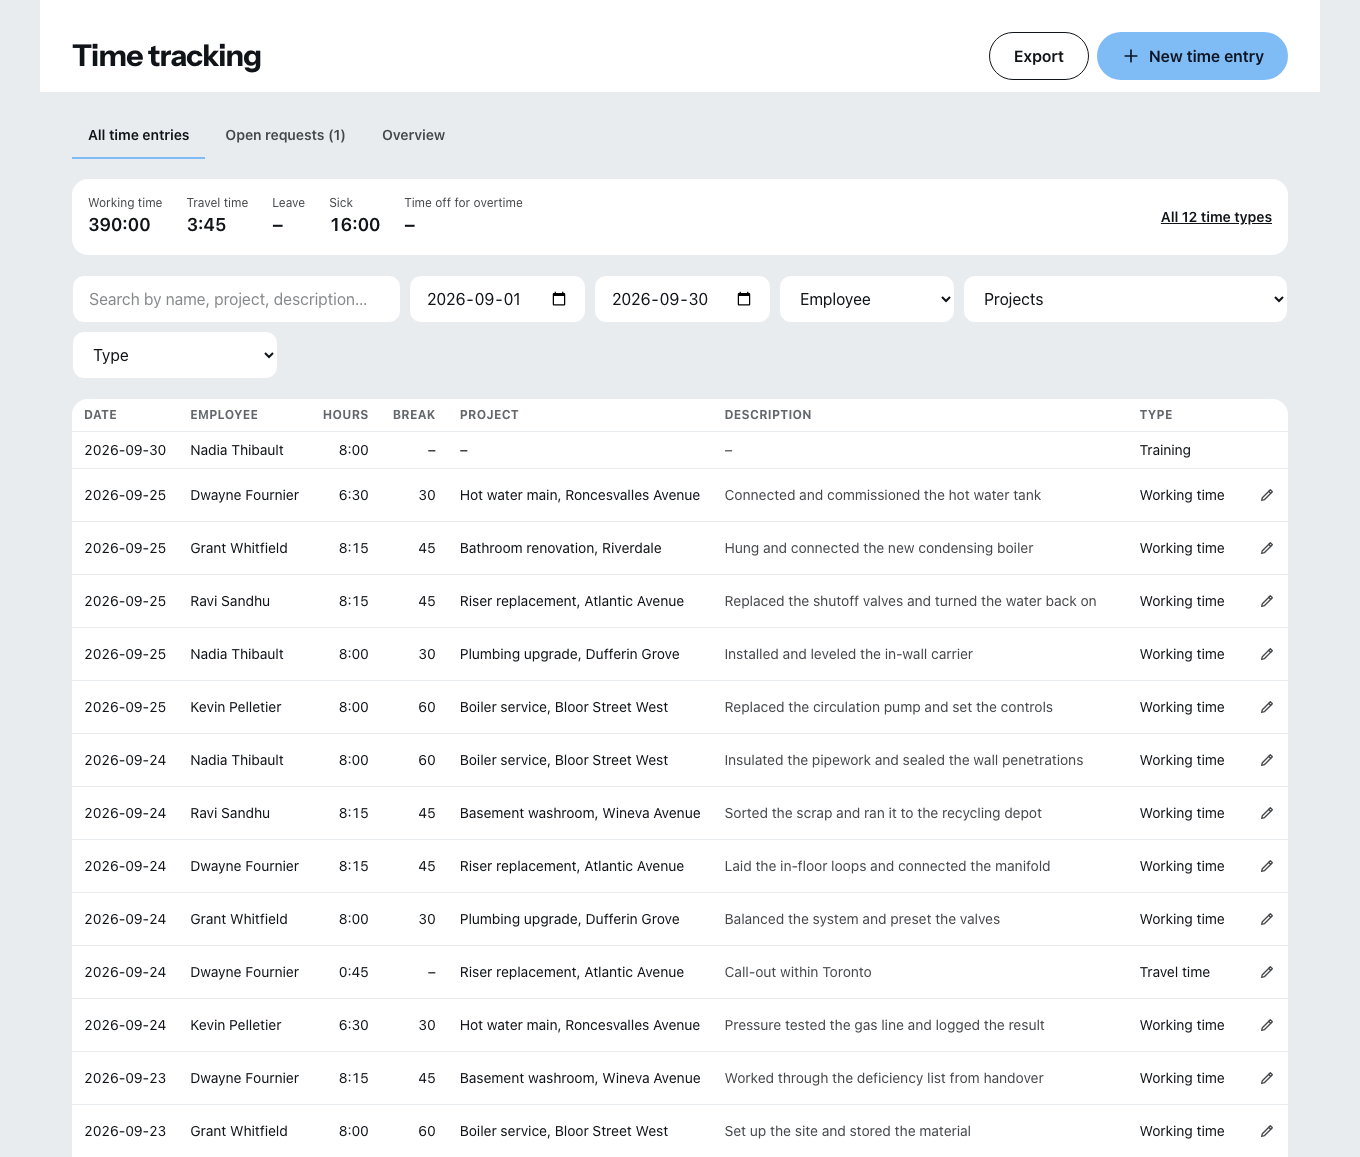Open the Projects filter dropdown

pyautogui.click(x=1125, y=299)
